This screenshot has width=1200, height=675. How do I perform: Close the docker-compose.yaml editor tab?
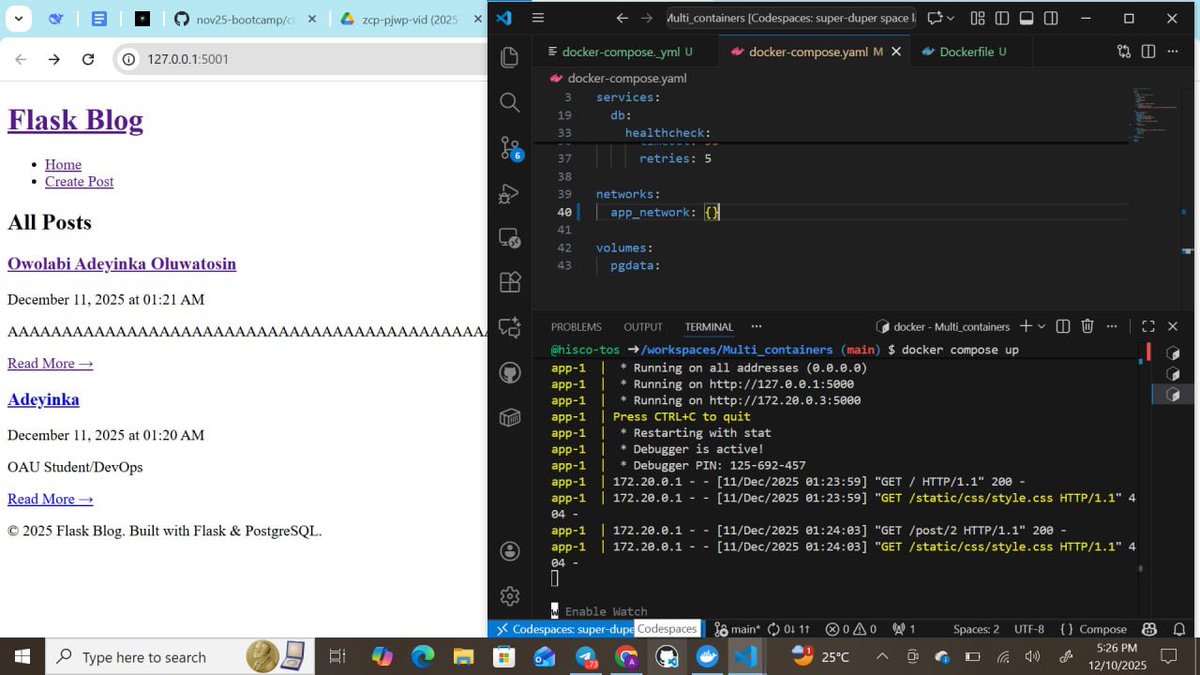click(896, 52)
